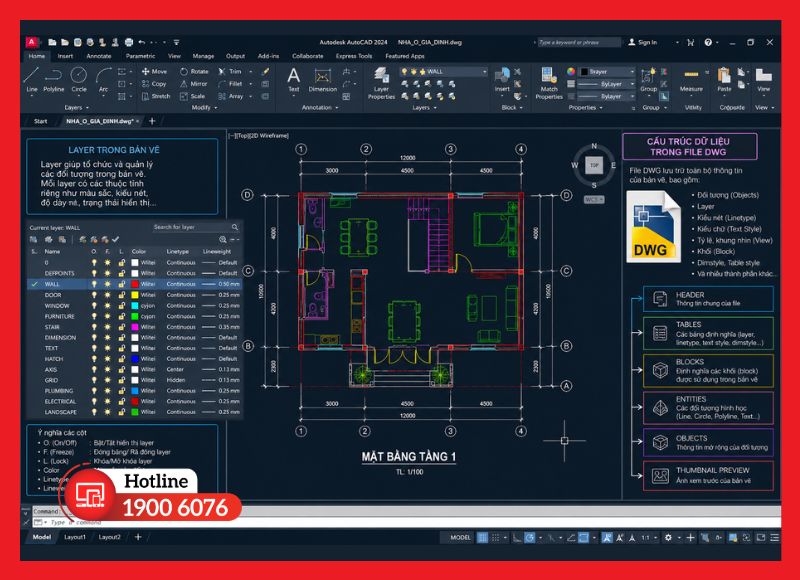Viewport: 800px width, 580px height.
Task: Click the Undo arrow in quick access toolbar
Action: (x=142, y=42)
